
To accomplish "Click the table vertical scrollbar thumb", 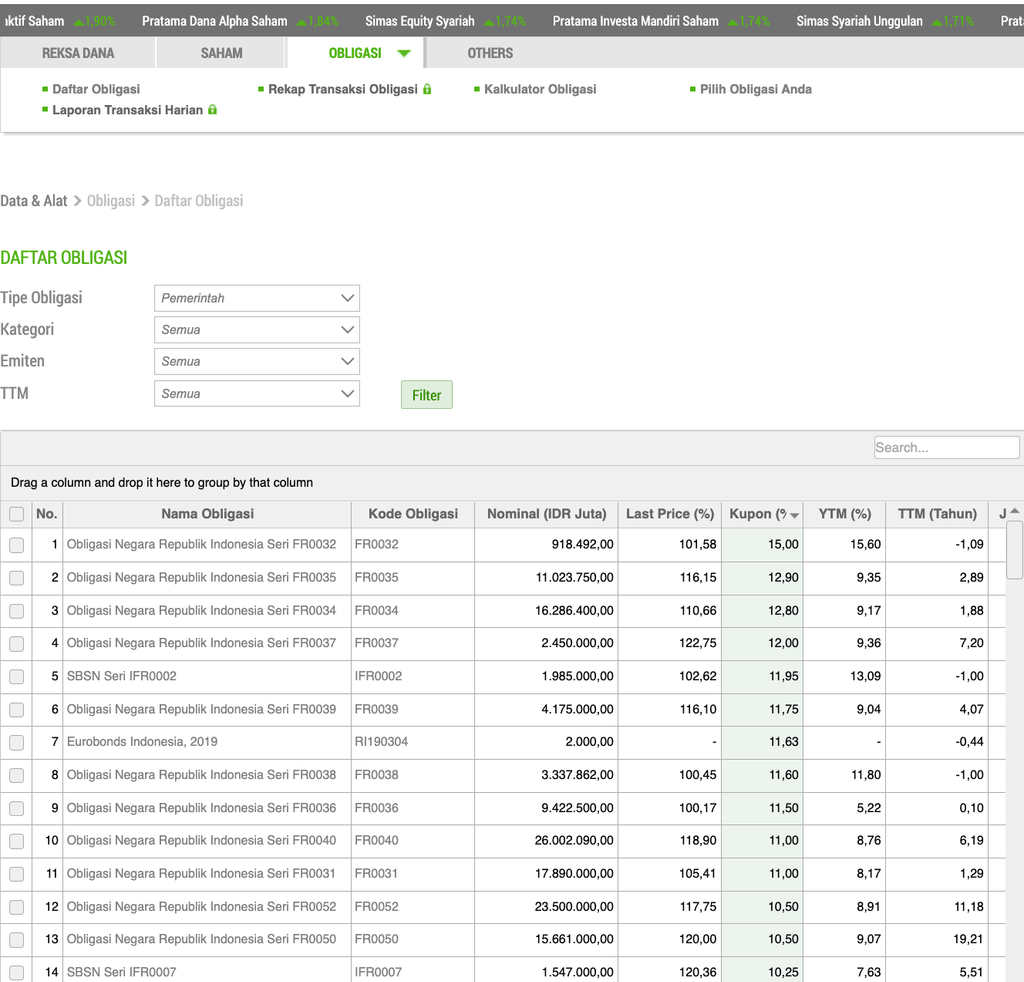I will pyautogui.click(x=1015, y=550).
